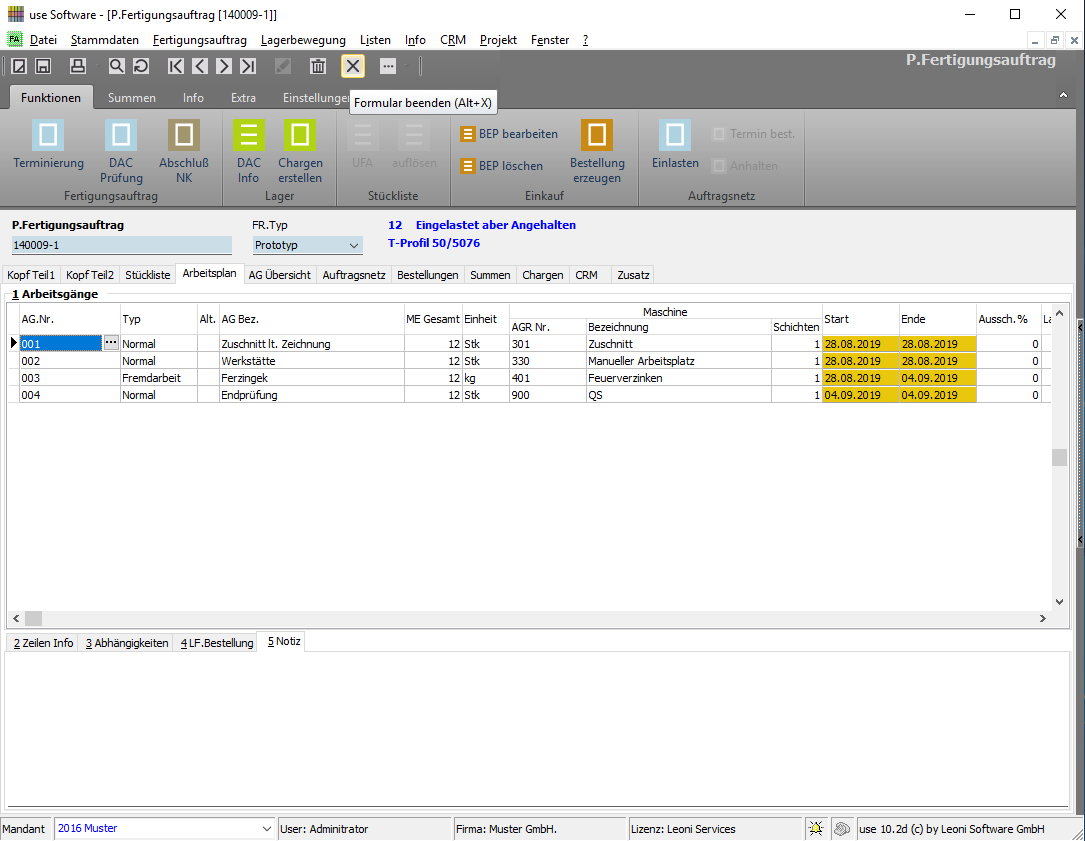Image resolution: width=1085 pixels, height=841 pixels.
Task: Run the Terminierung function
Action: coord(48,145)
